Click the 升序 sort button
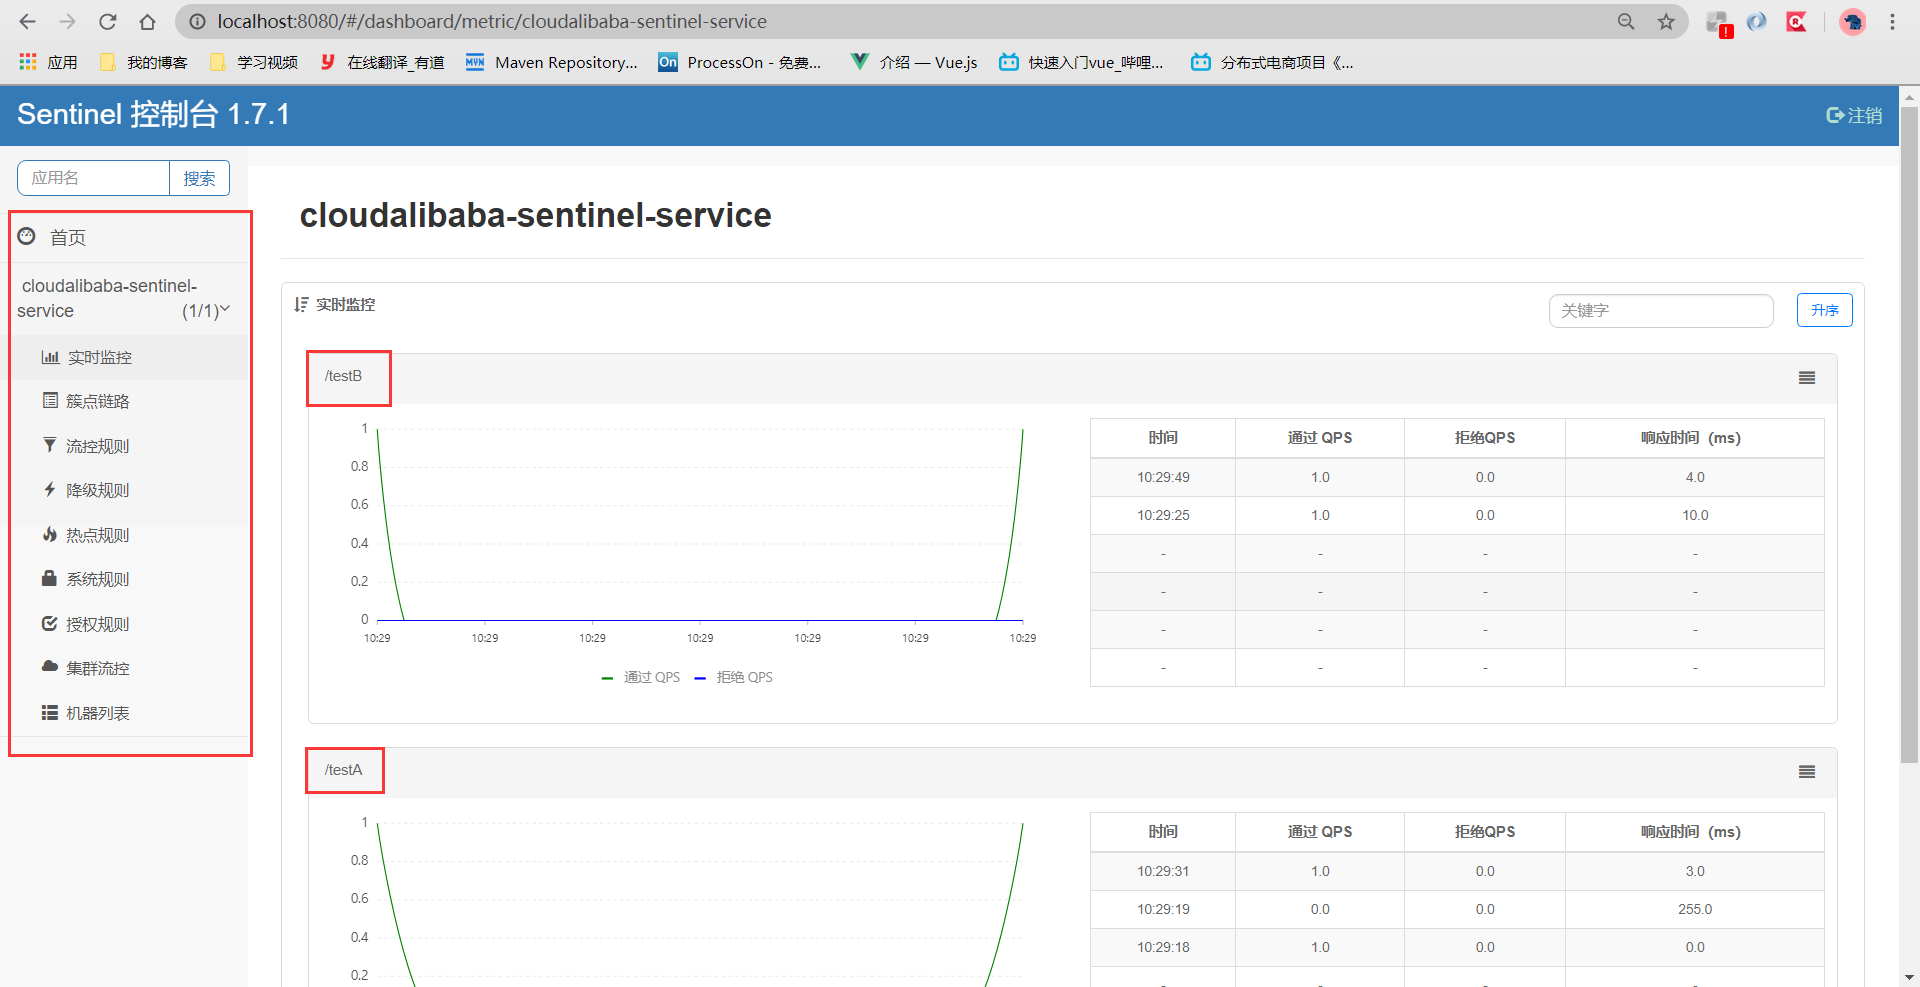This screenshot has height=987, width=1920. coord(1824,310)
